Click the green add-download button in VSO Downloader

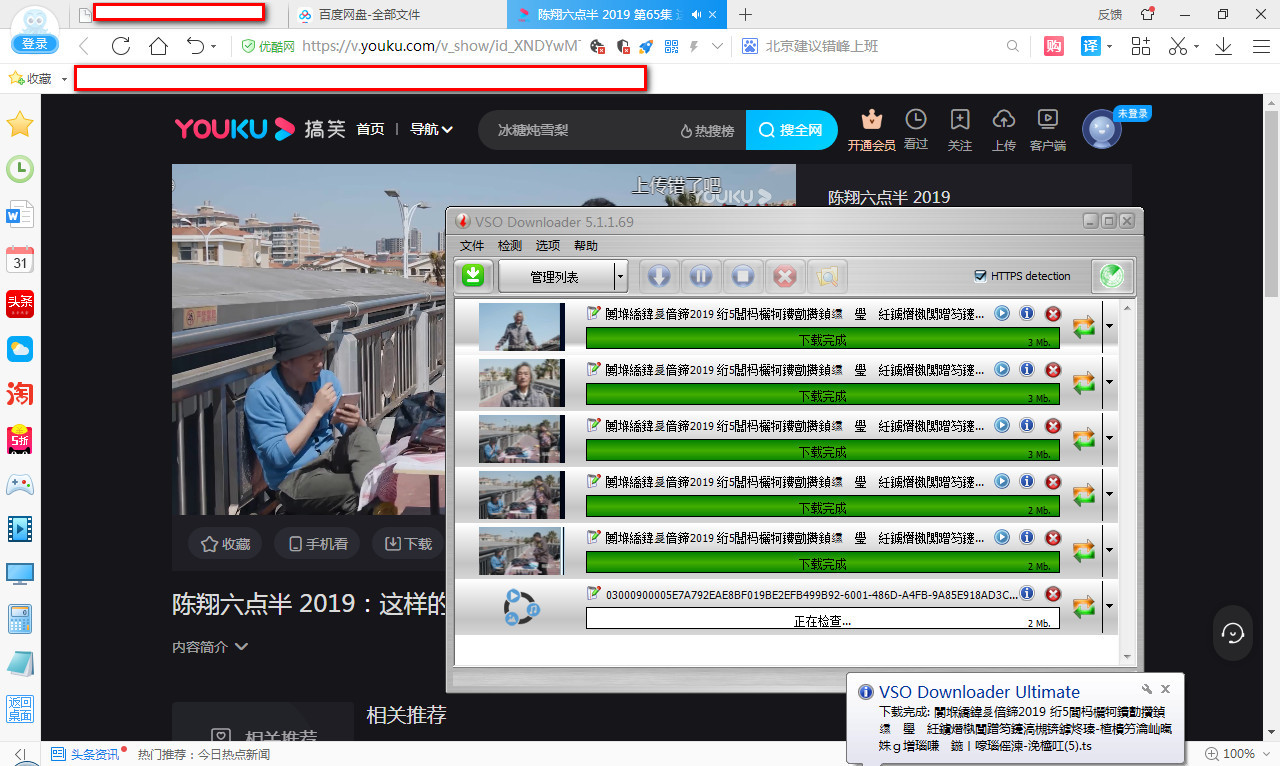(474, 276)
